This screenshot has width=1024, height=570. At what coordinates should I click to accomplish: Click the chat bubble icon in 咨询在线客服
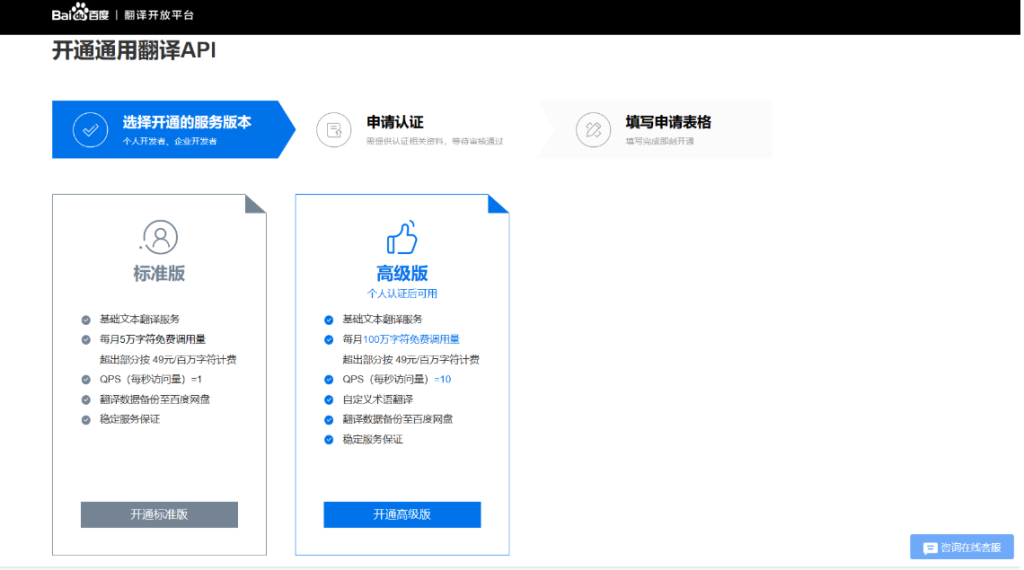tap(930, 548)
